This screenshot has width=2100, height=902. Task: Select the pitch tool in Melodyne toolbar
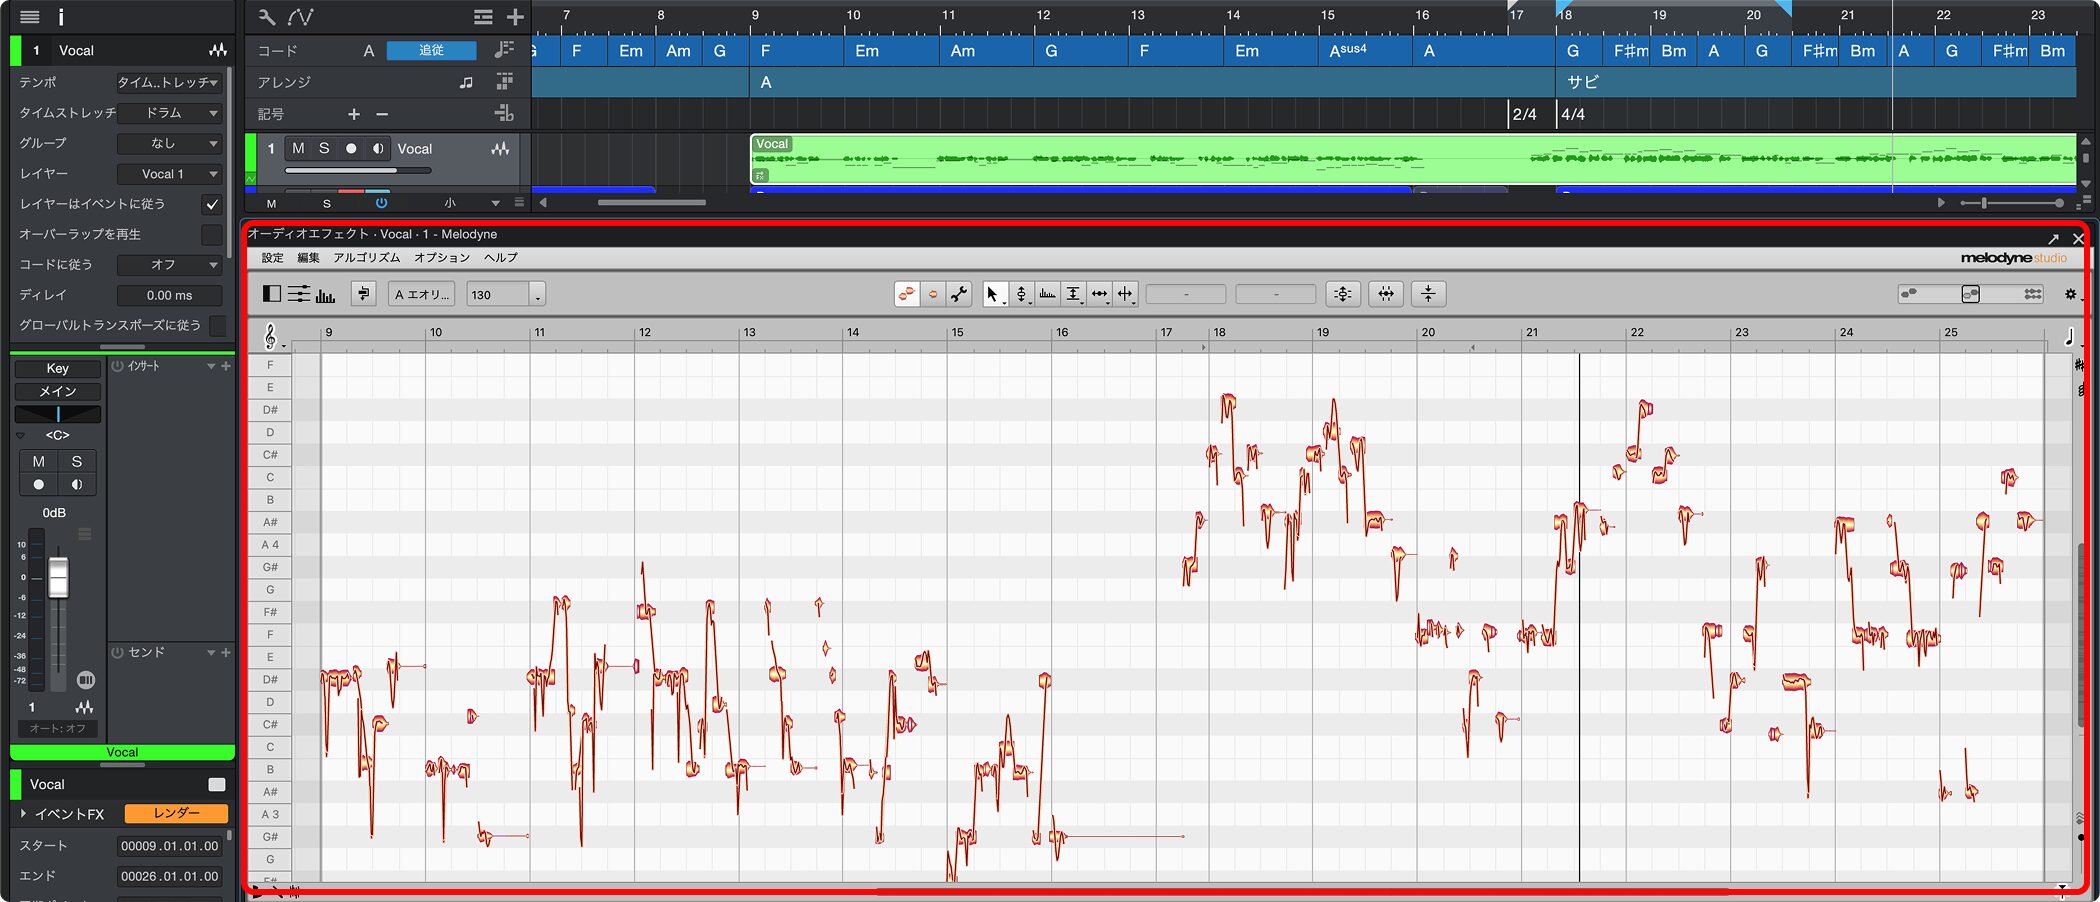[1022, 294]
